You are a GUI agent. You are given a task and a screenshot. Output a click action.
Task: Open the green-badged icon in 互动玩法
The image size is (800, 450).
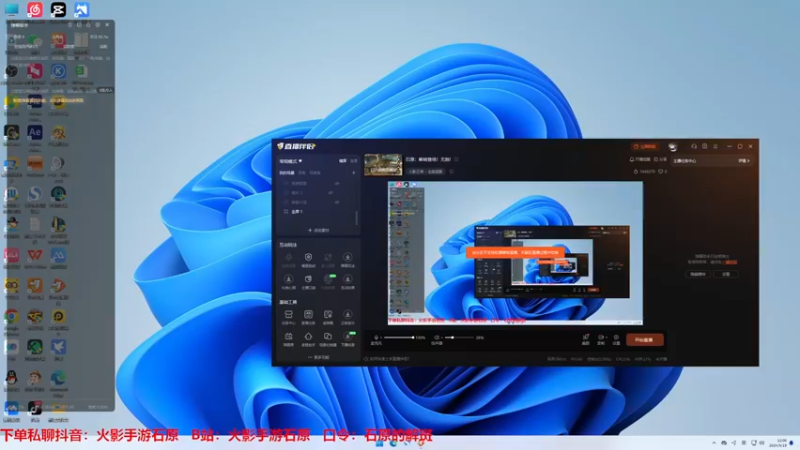click(x=328, y=281)
